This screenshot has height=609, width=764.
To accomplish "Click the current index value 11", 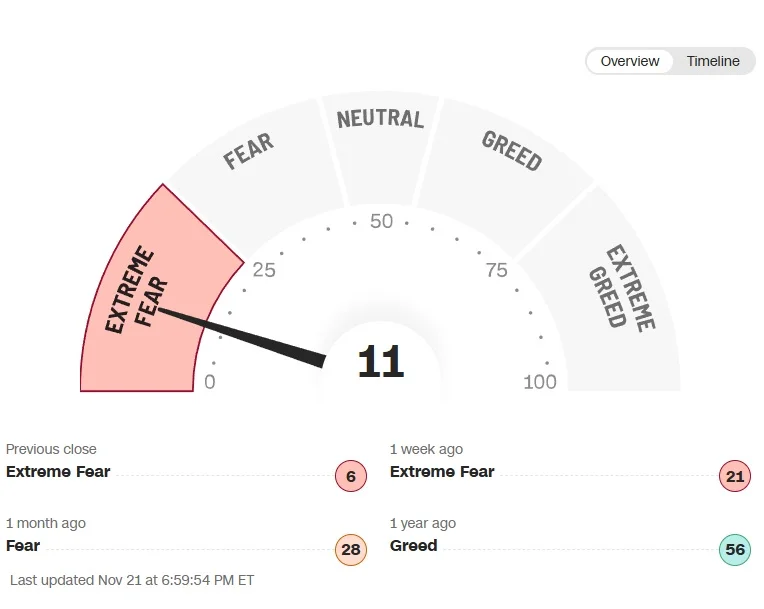I will pos(381,361).
